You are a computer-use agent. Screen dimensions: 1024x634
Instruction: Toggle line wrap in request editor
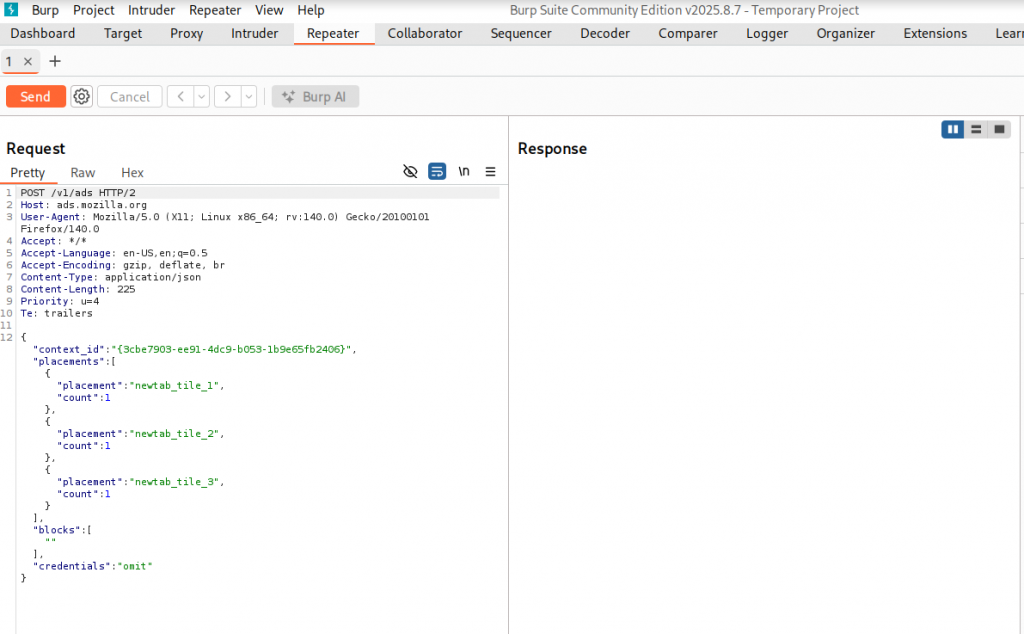(437, 172)
